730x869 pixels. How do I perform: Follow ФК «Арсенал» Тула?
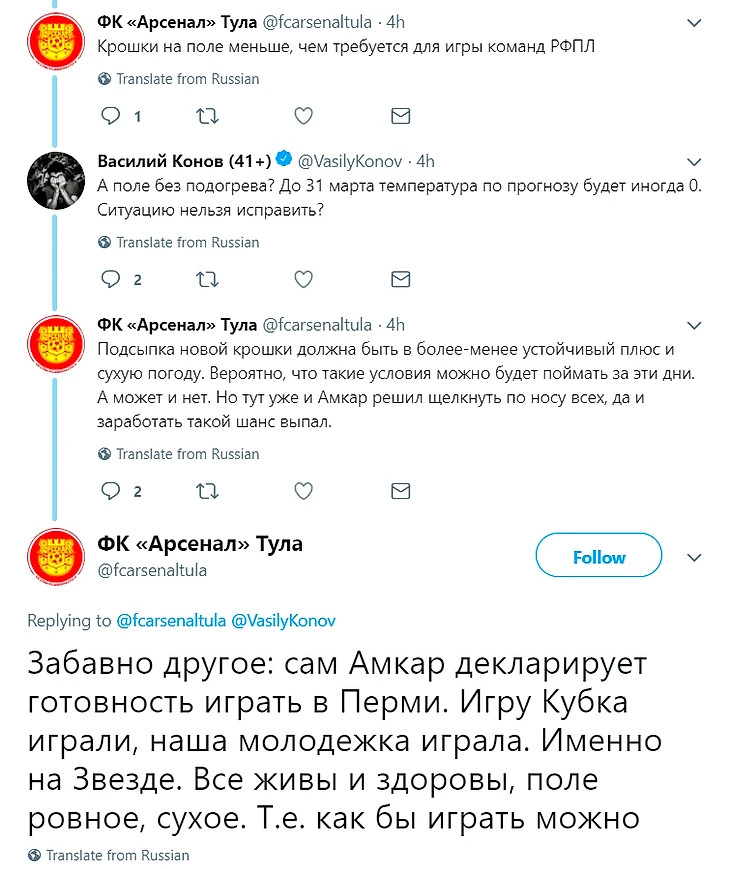tap(598, 557)
